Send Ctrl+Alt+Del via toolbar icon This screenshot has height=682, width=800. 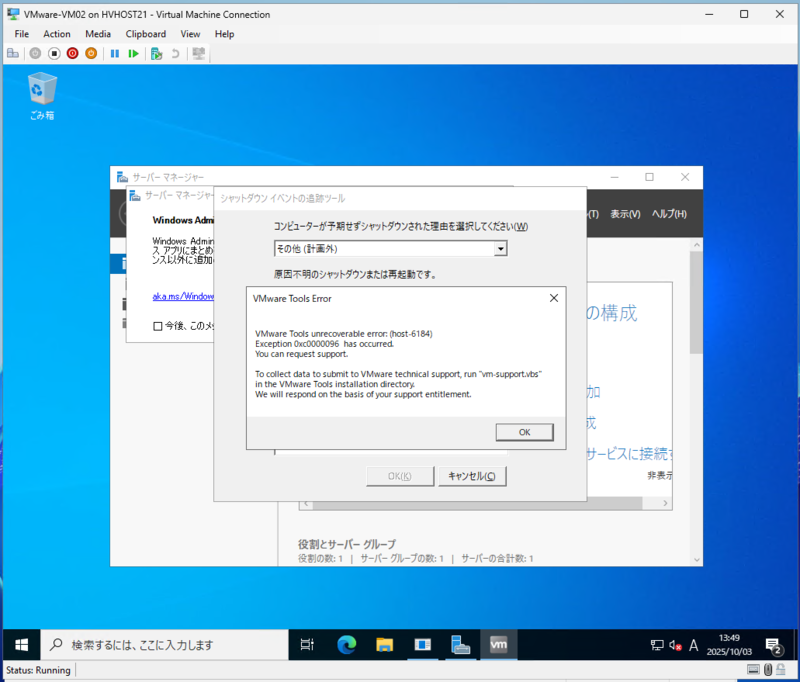(13, 53)
